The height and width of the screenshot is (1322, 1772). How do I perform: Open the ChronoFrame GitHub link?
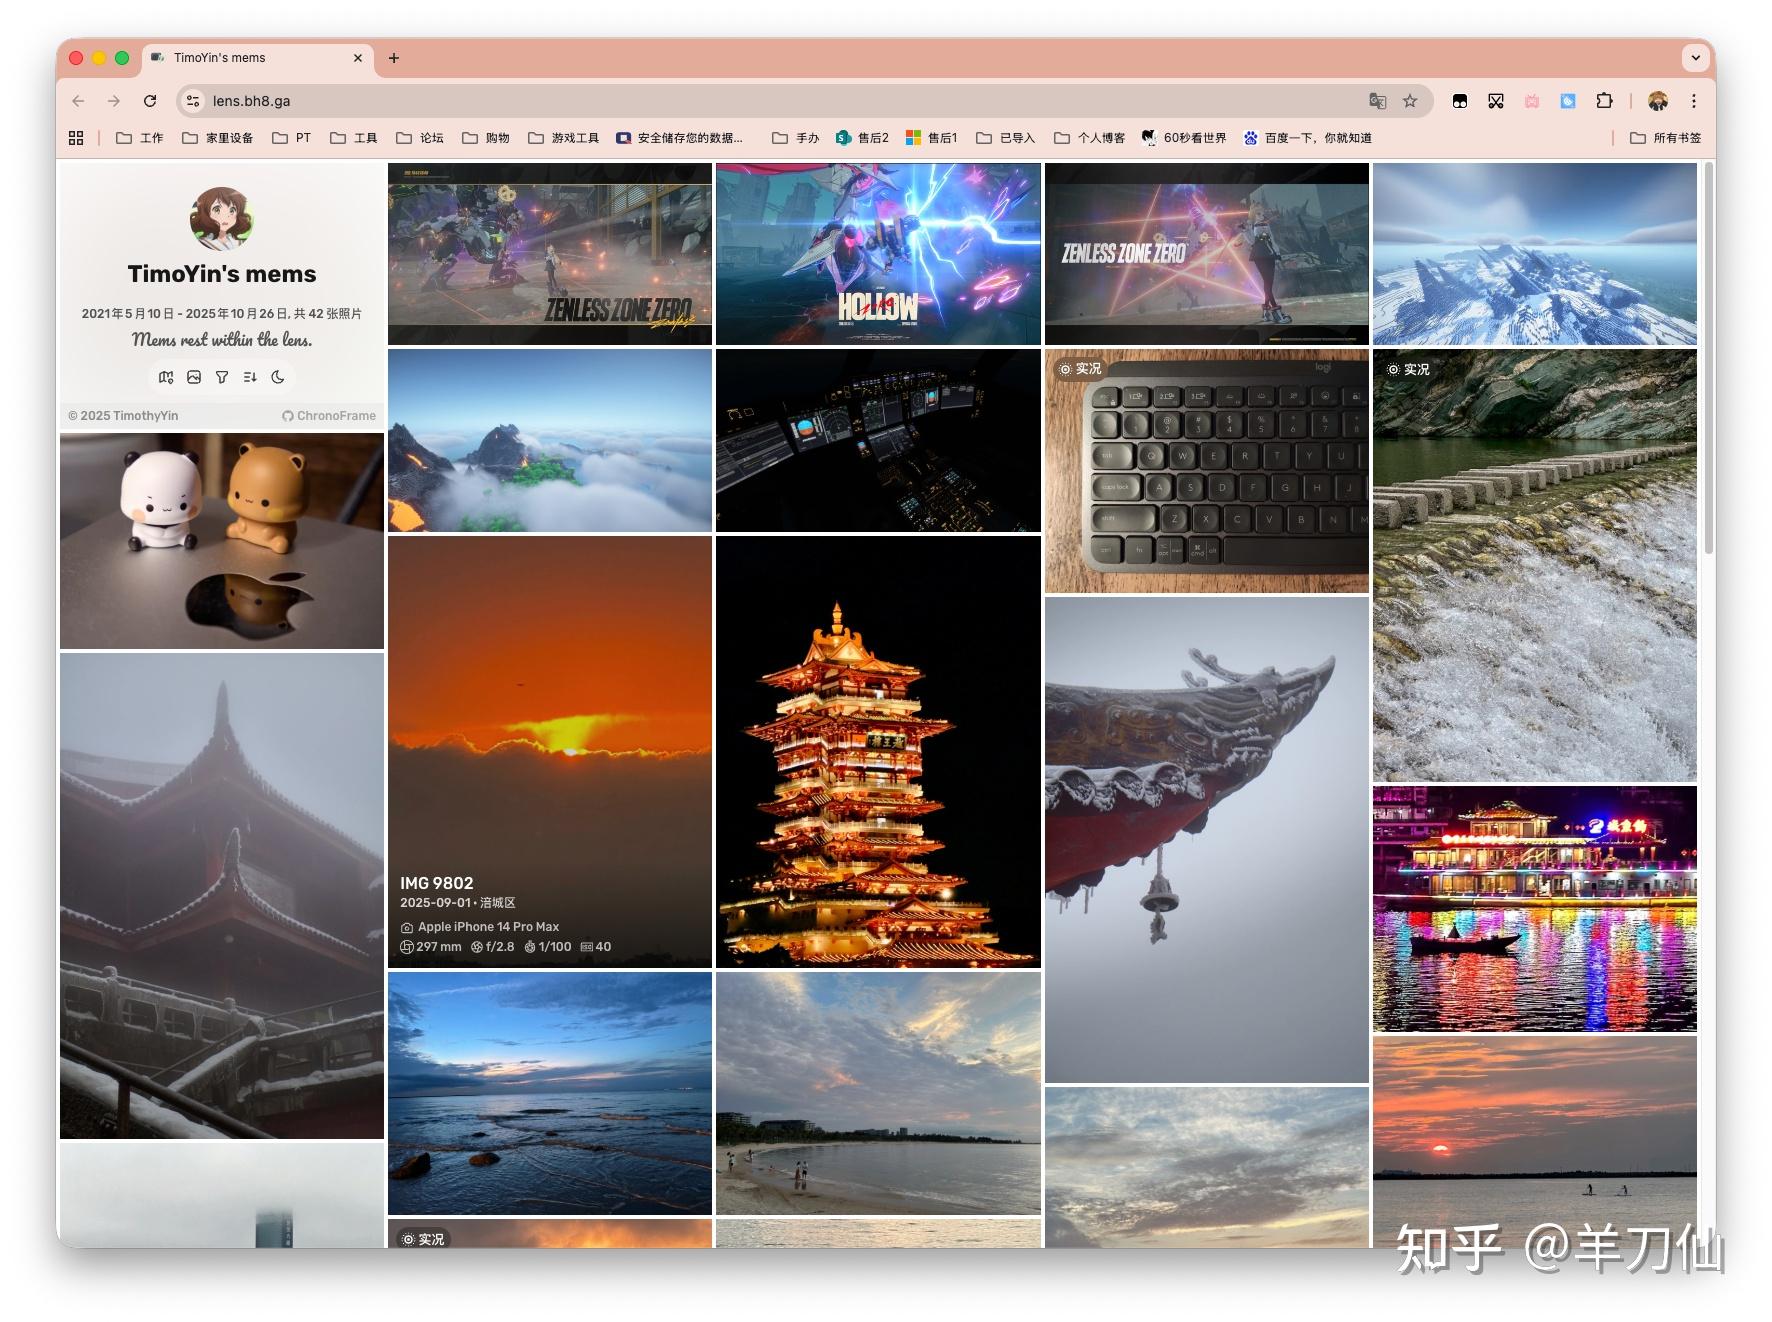(x=329, y=416)
